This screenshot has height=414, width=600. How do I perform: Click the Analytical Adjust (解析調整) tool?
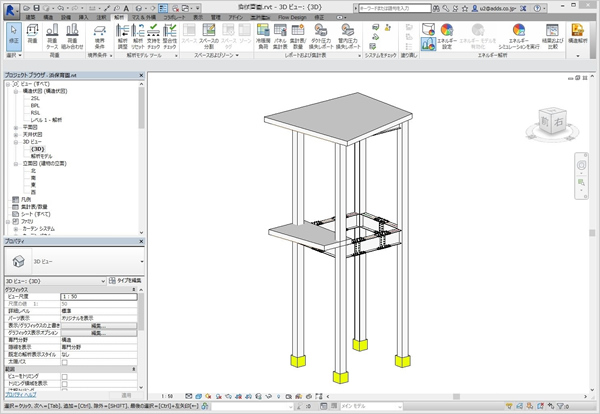click(122, 36)
